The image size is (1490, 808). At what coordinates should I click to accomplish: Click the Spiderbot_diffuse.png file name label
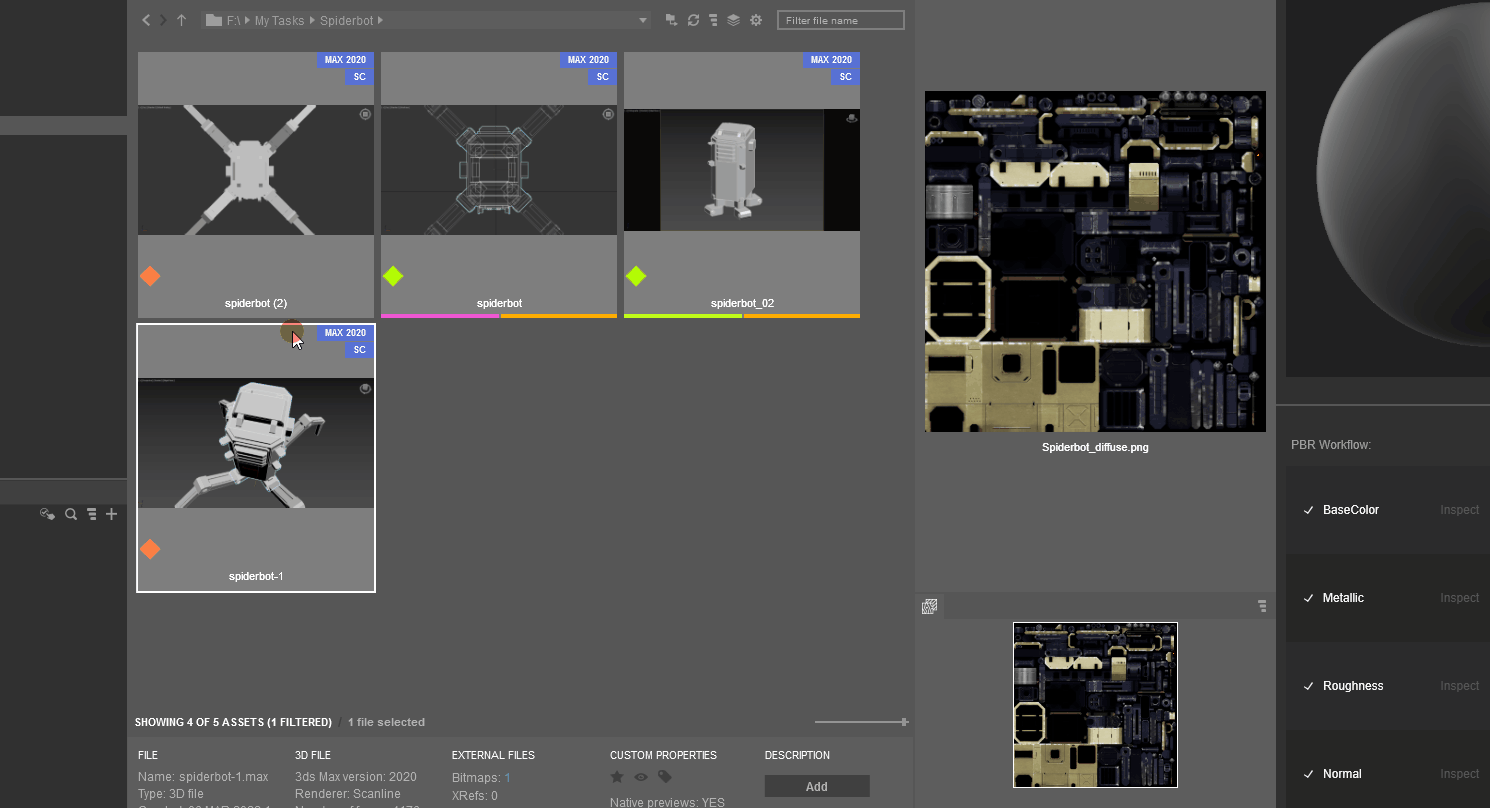pyautogui.click(x=1095, y=447)
